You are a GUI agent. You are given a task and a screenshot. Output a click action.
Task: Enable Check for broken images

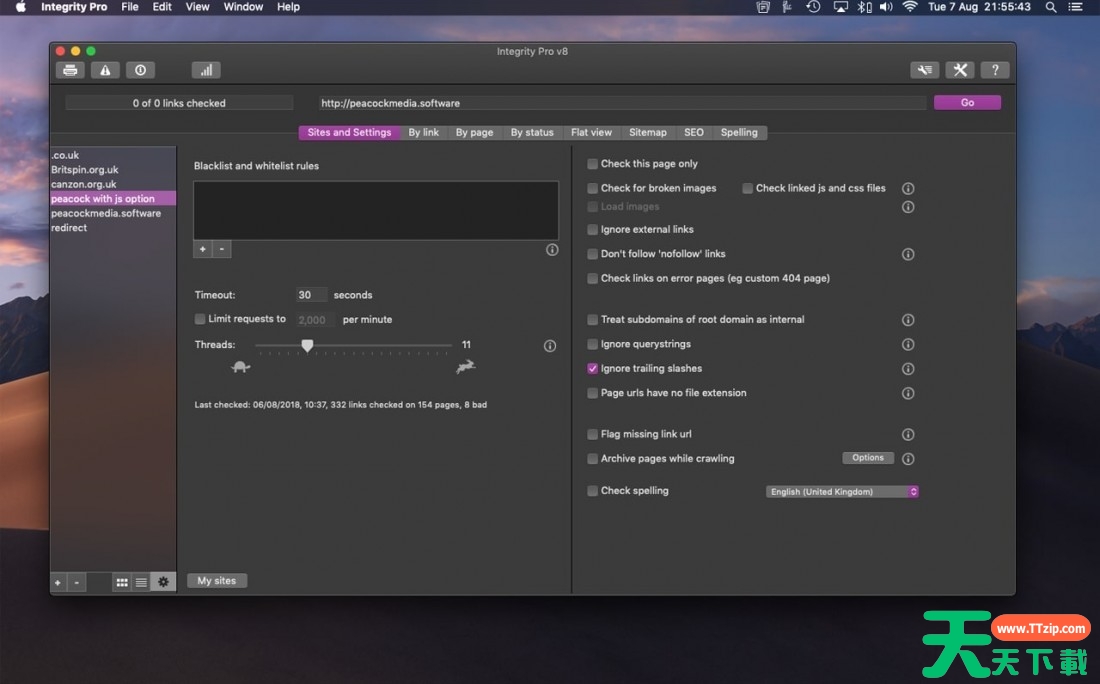pos(592,188)
